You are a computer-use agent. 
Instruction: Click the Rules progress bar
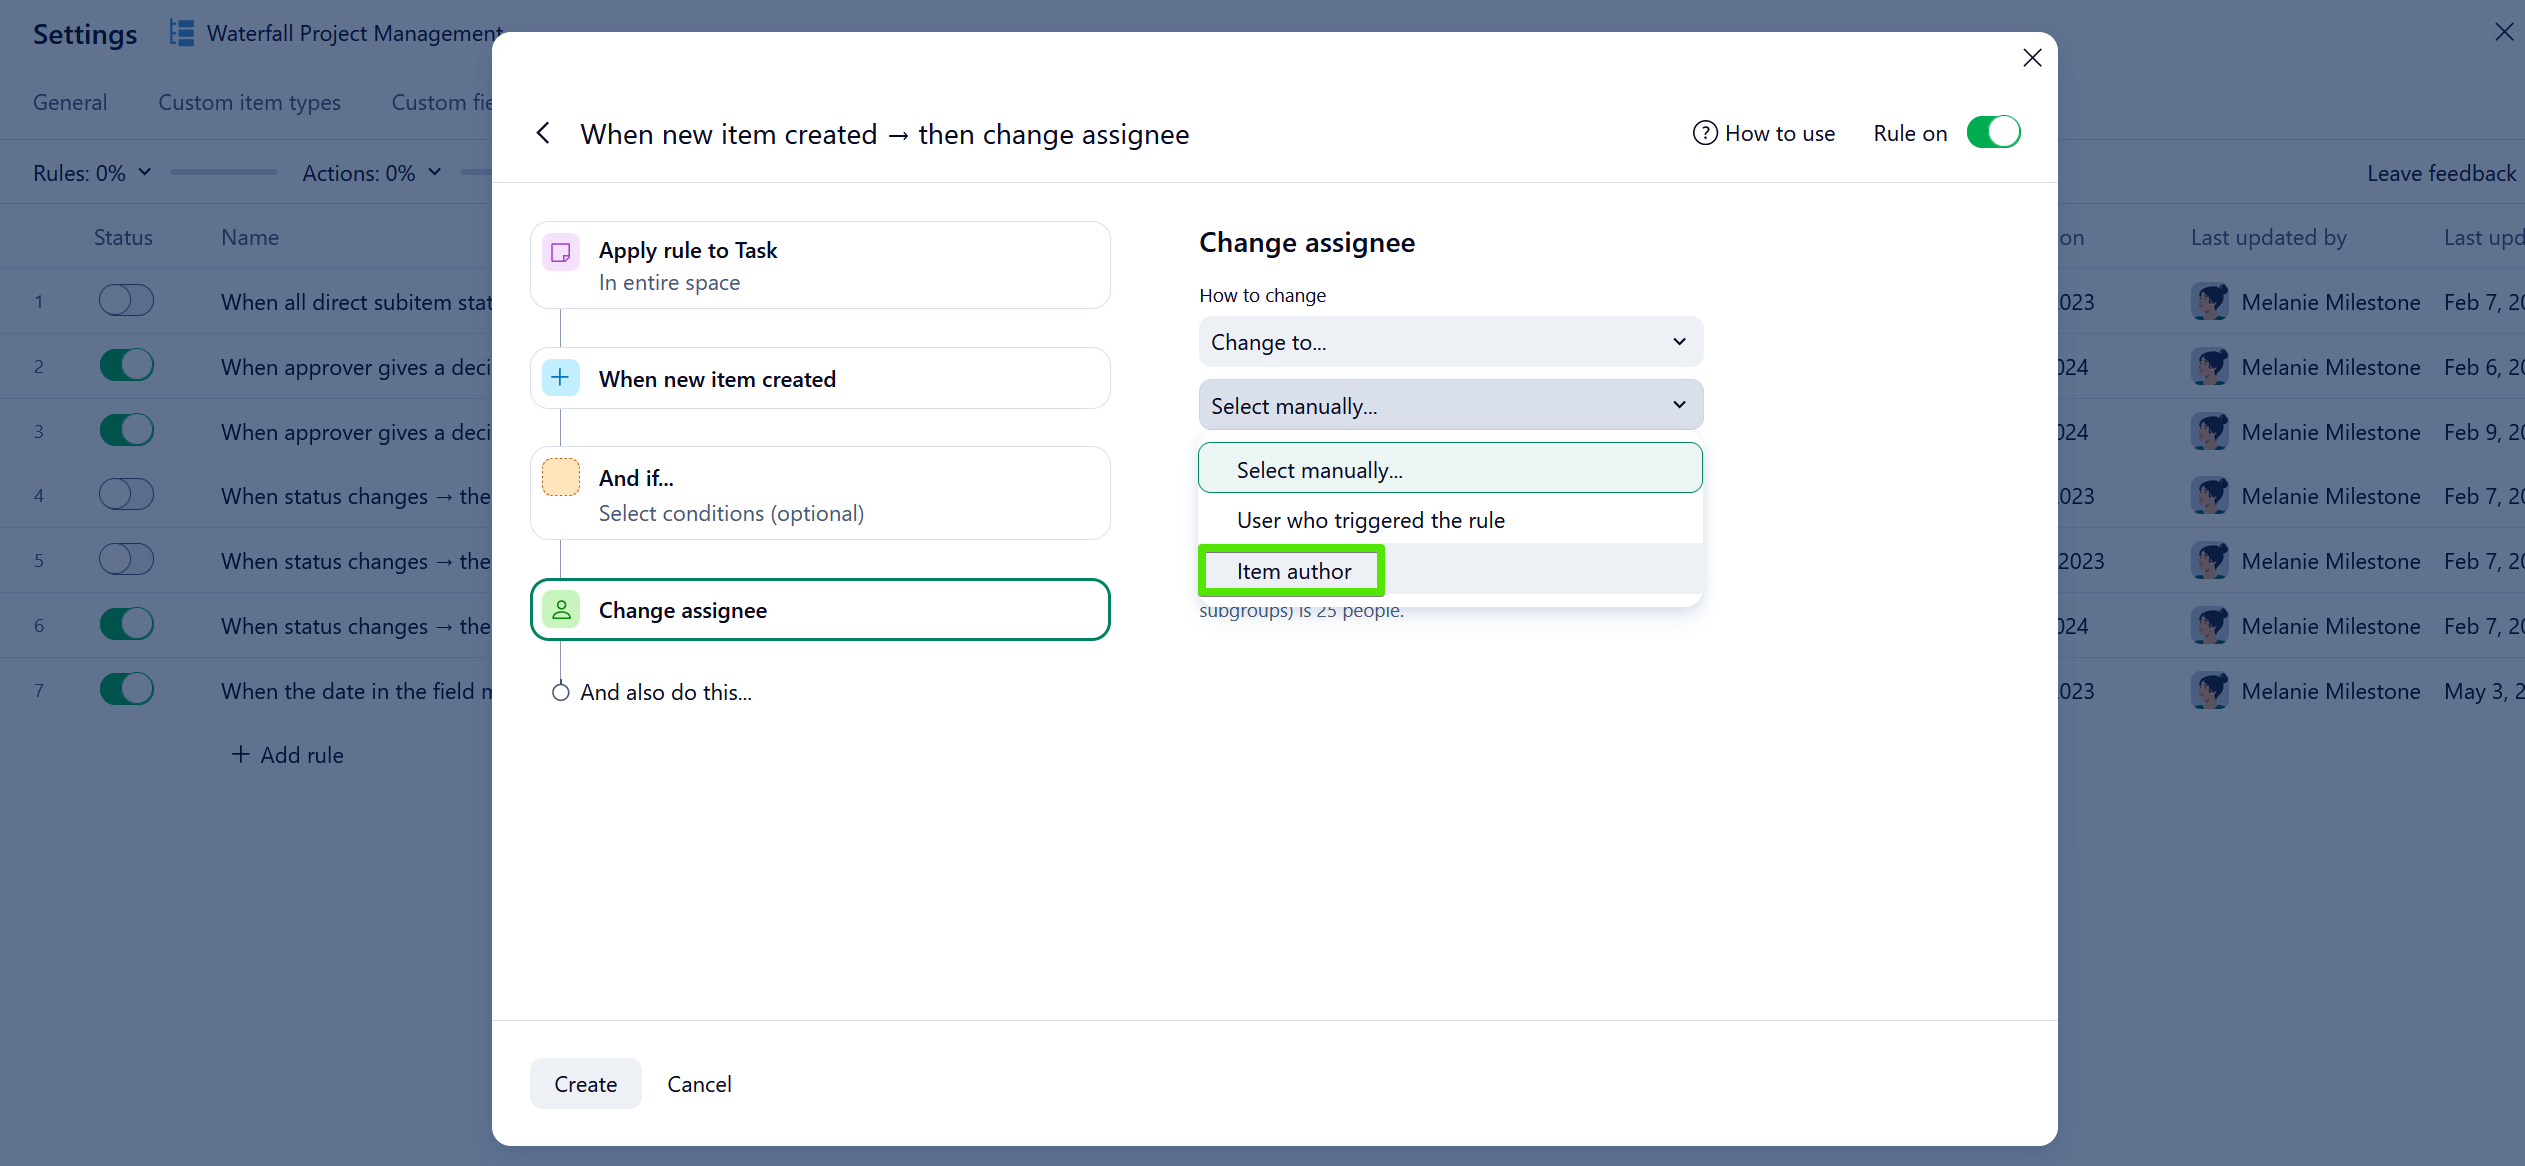pyautogui.click(x=223, y=172)
